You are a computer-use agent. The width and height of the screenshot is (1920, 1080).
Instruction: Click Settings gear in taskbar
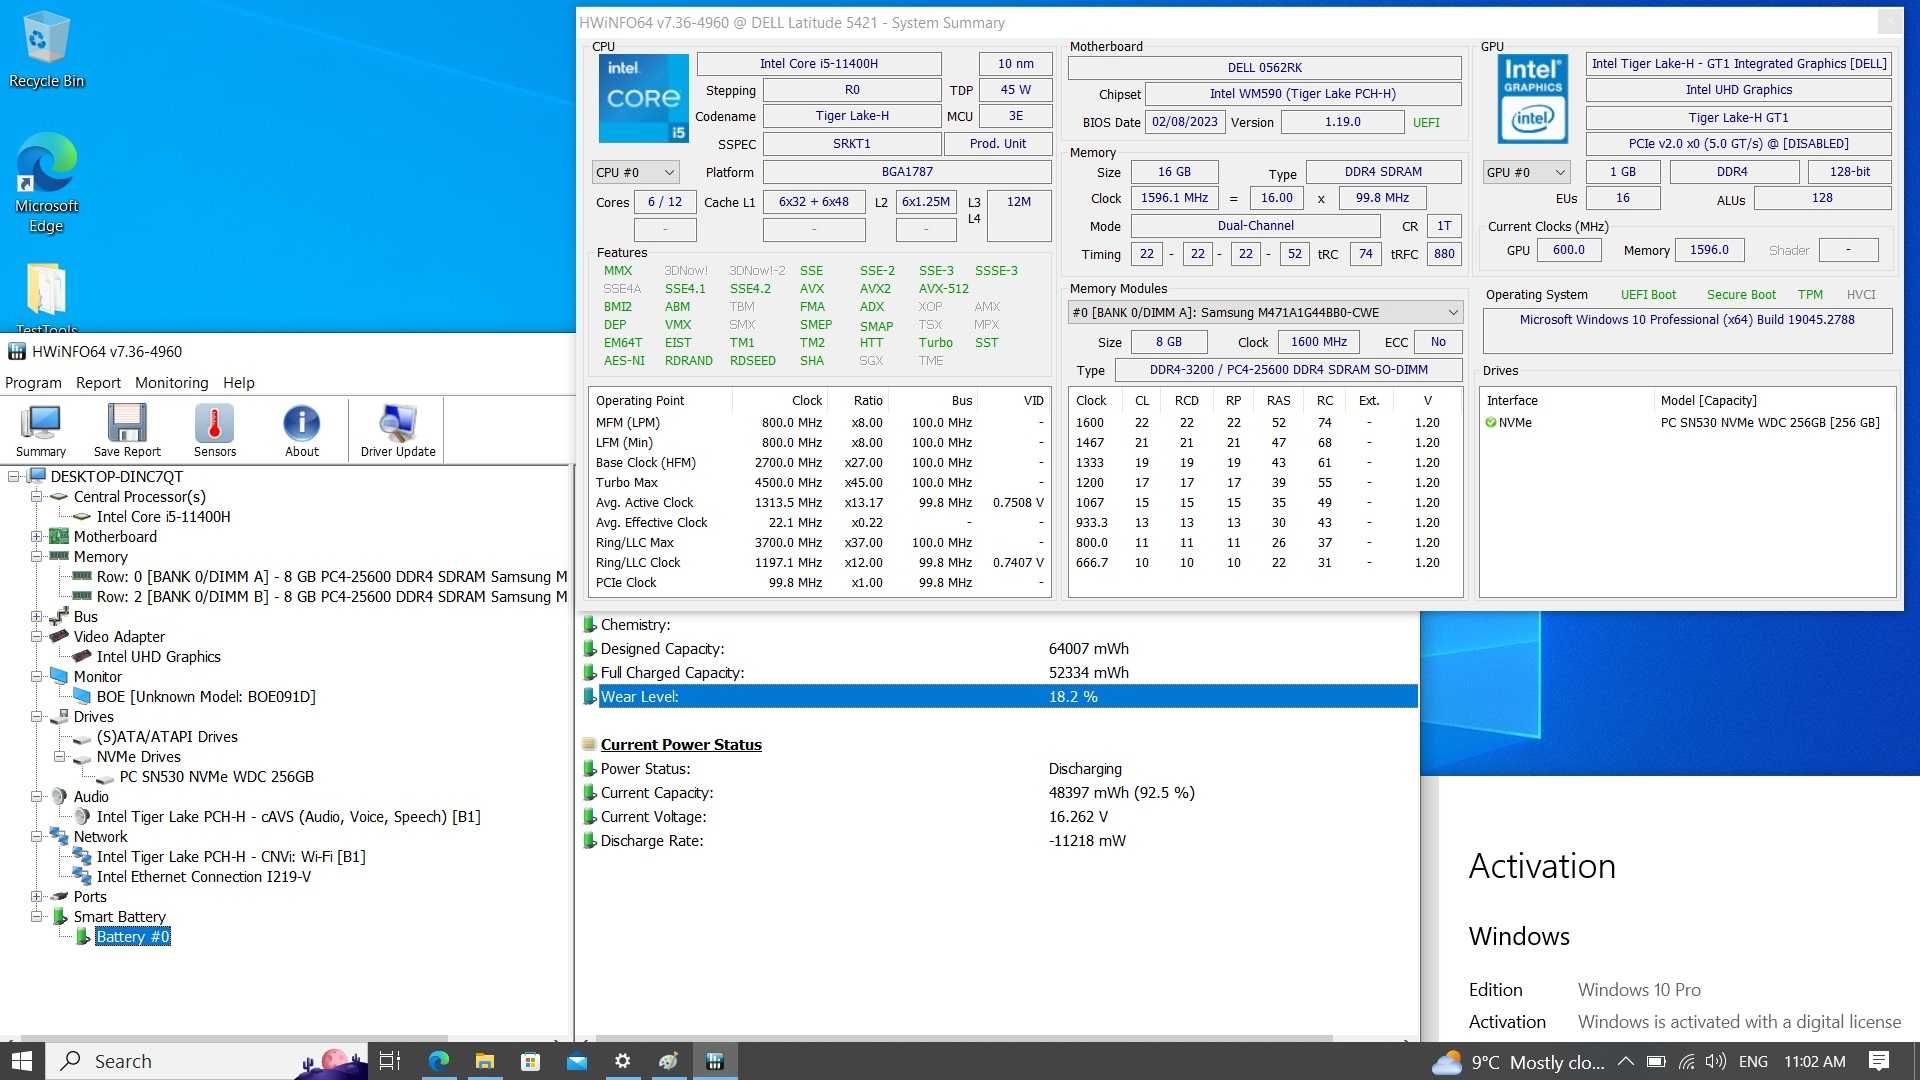click(622, 1061)
